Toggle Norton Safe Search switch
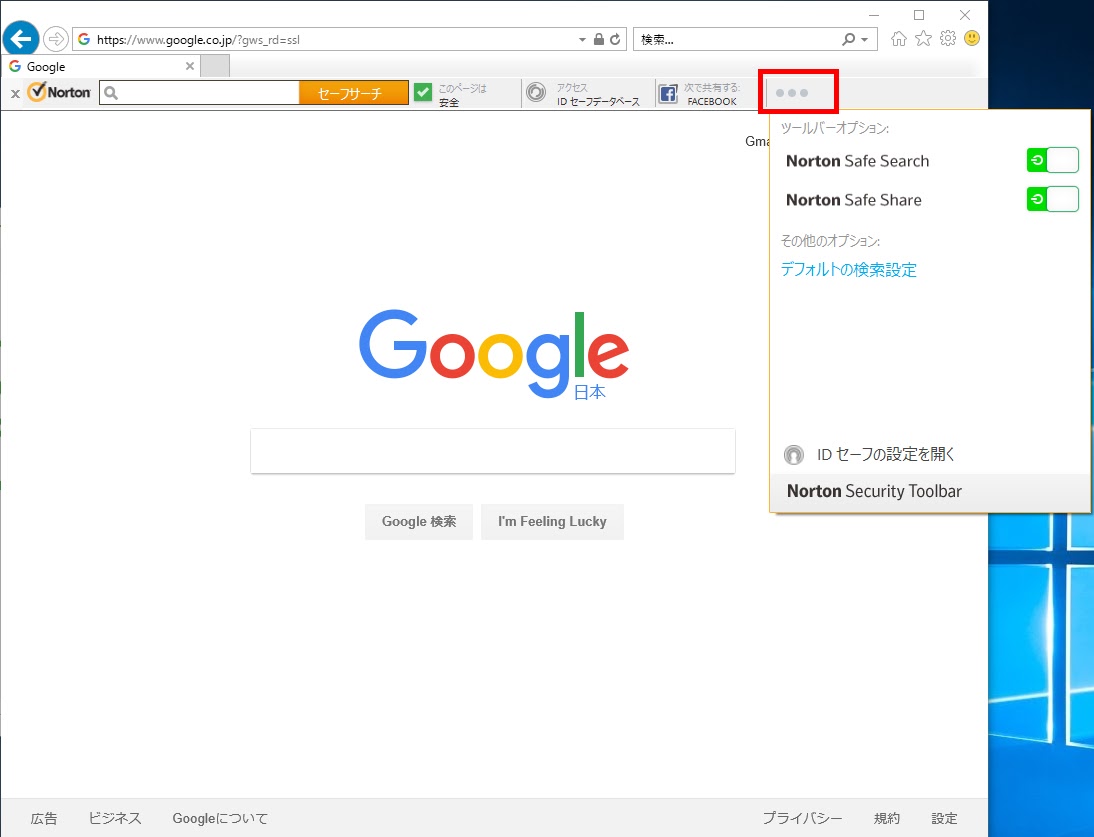 coord(1053,160)
